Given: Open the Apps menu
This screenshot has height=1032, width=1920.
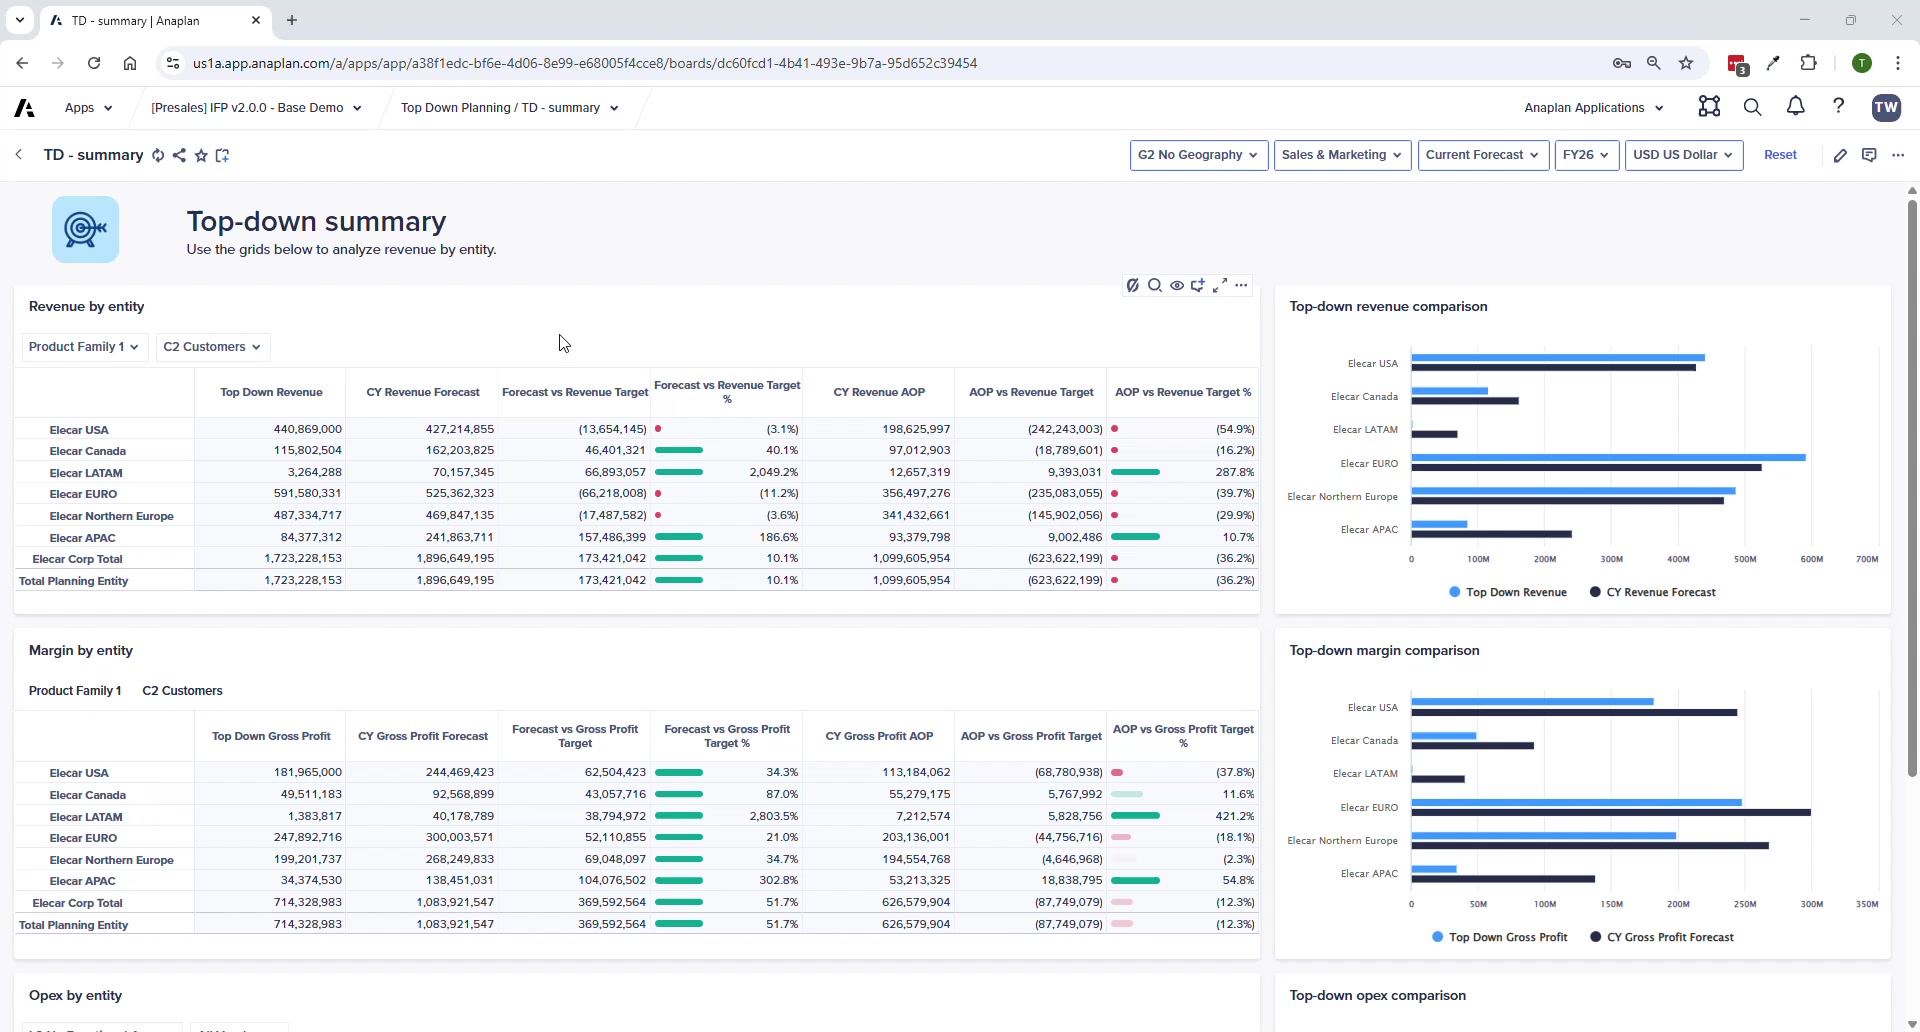Looking at the screenshot, I should (x=88, y=108).
